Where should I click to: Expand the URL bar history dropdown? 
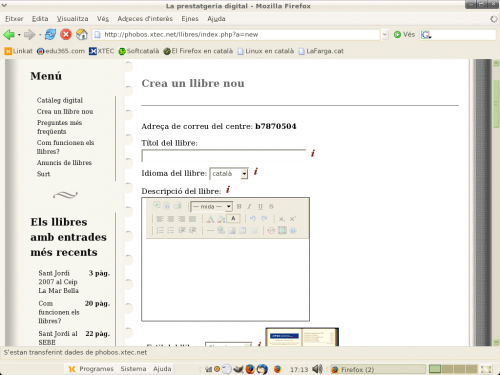click(x=385, y=34)
